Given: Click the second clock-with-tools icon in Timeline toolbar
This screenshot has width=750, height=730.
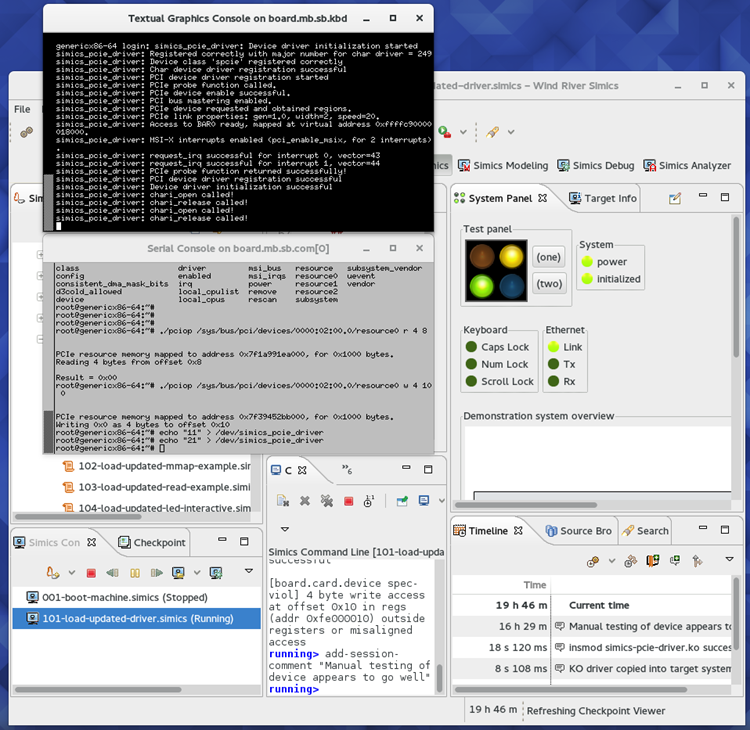Looking at the screenshot, I should click(x=631, y=561).
